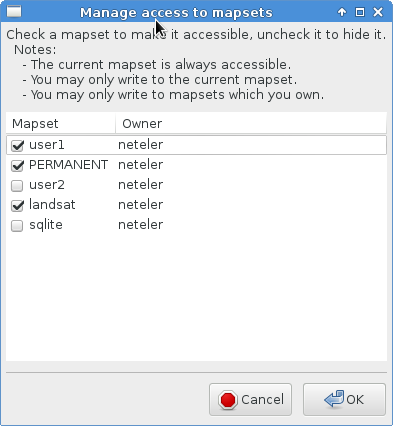Click the Cancel button

[x=250, y=399]
